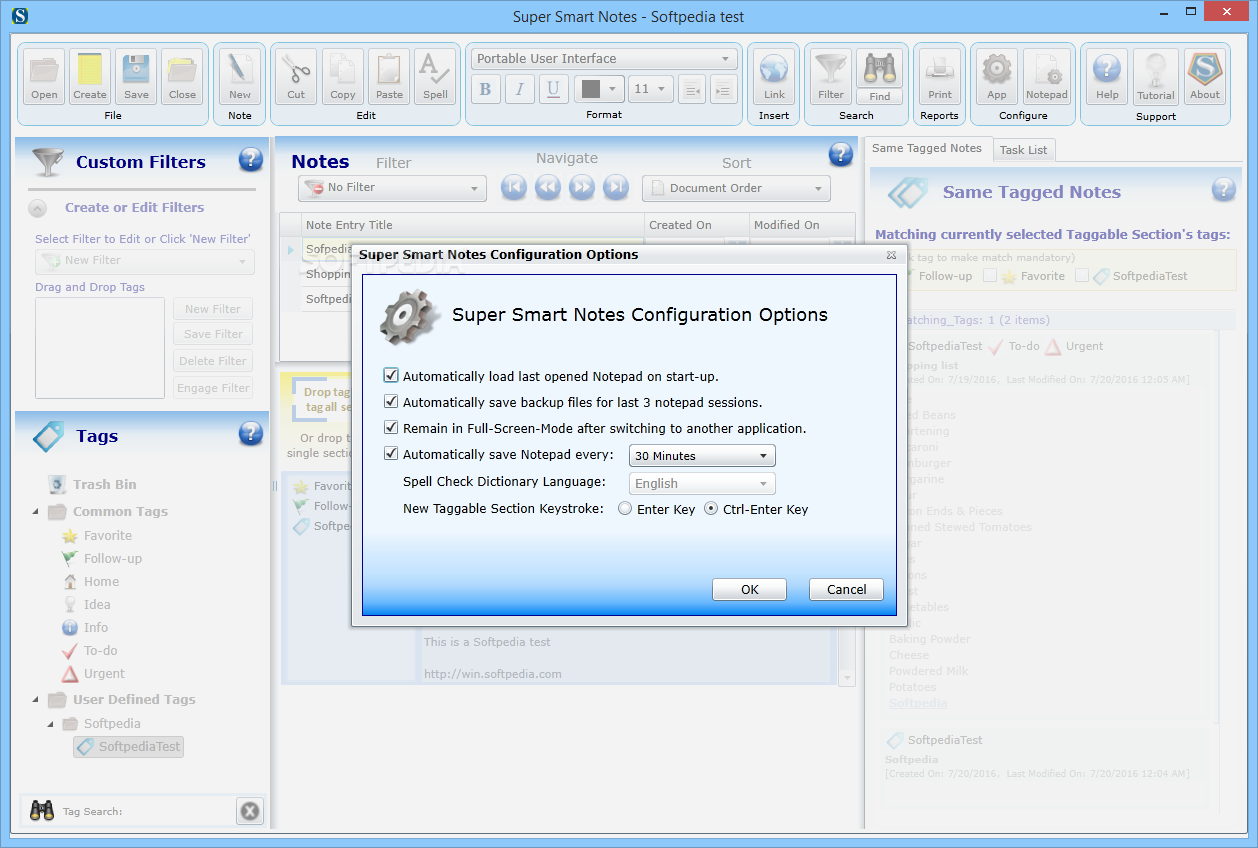This screenshot has width=1258, height=848.
Task: Click the Open notepad toolbar icon
Action: coord(44,77)
